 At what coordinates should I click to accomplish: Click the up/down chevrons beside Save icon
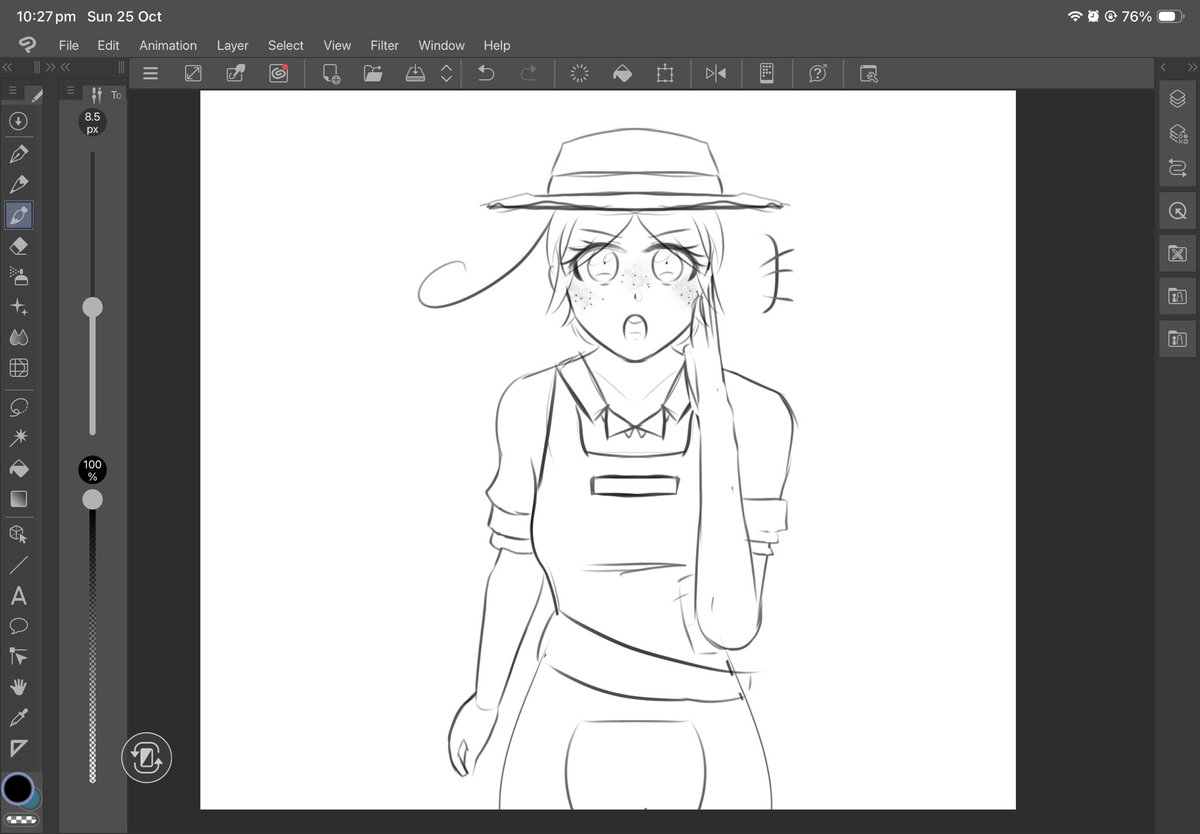pos(446,73)
